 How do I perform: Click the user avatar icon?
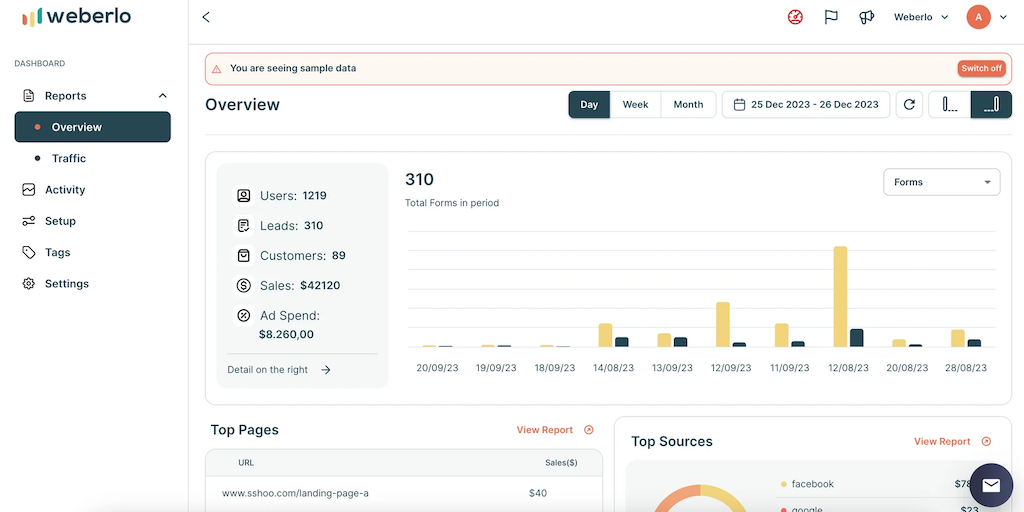point(978,17)
